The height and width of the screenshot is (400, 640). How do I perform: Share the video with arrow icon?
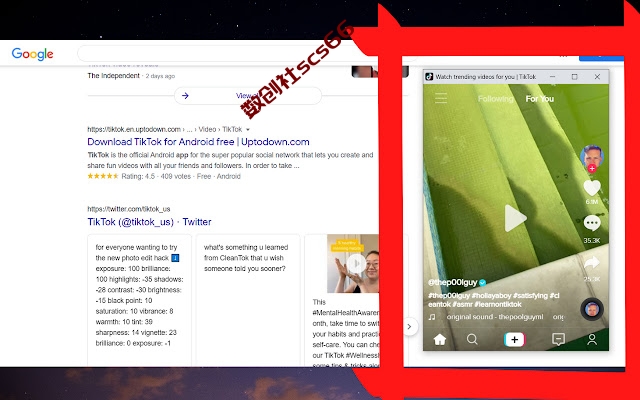click(x=592, y=262)
